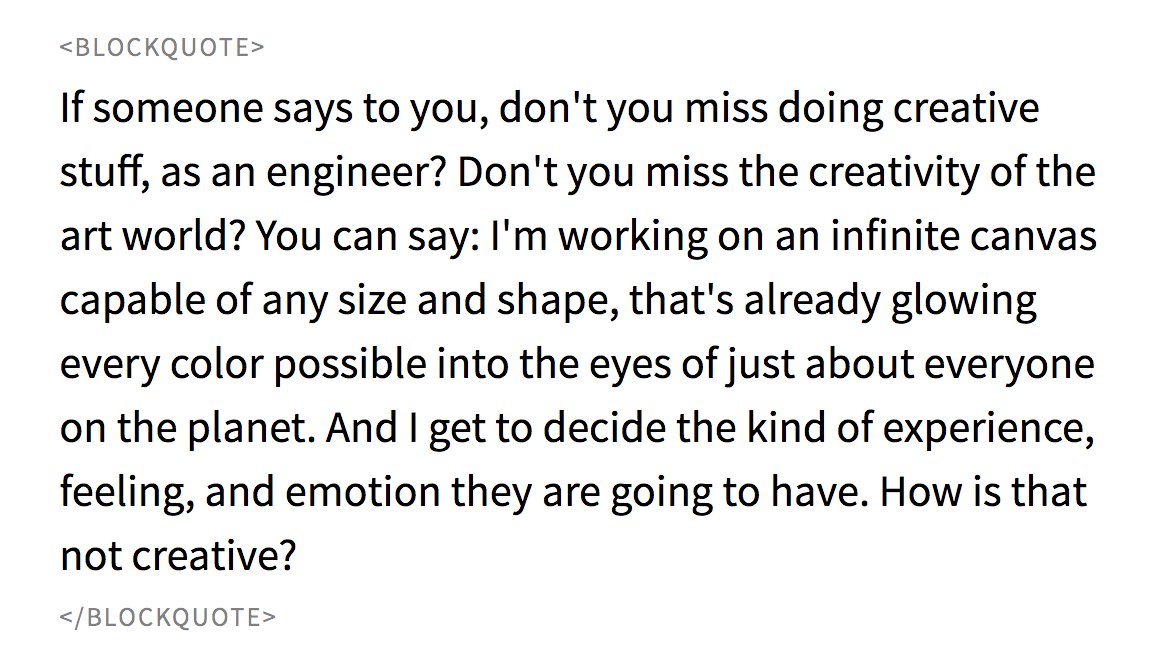Click the opening <BLOCKQUOTE> tag label
This screenshot has width=1176, height=668.
(162, 47)
